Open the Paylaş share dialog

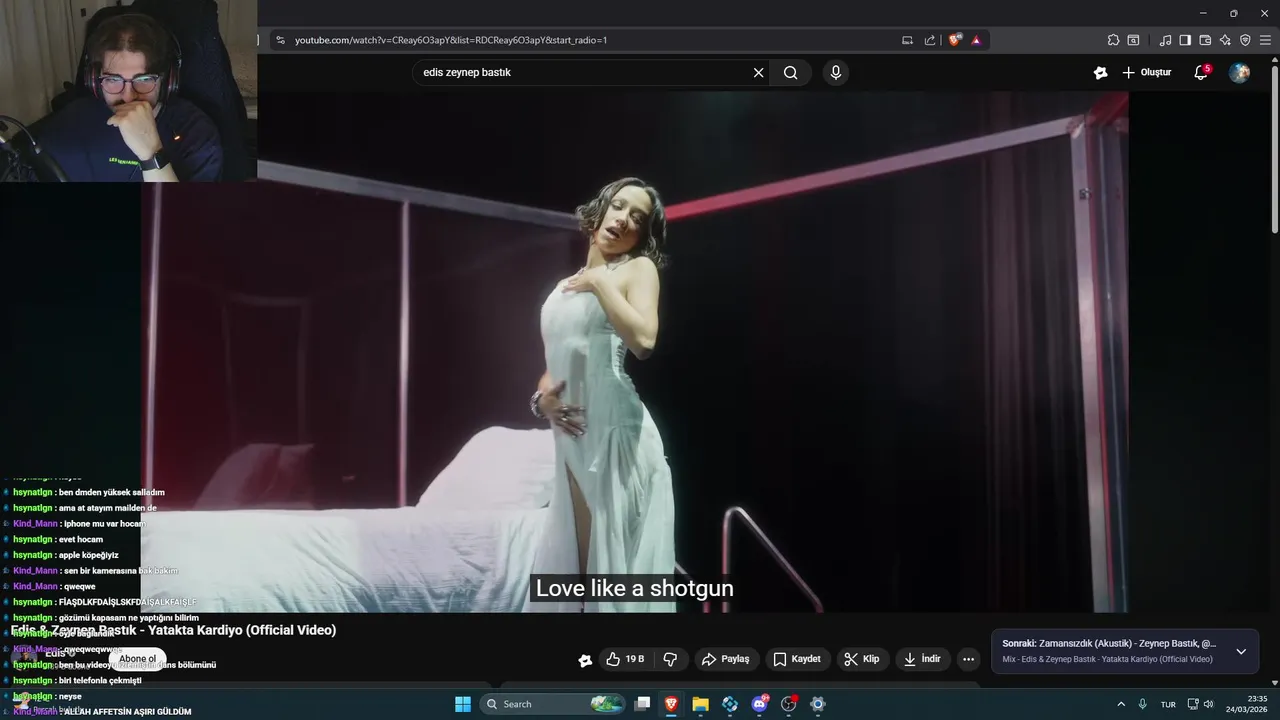(x=726, y=659)
